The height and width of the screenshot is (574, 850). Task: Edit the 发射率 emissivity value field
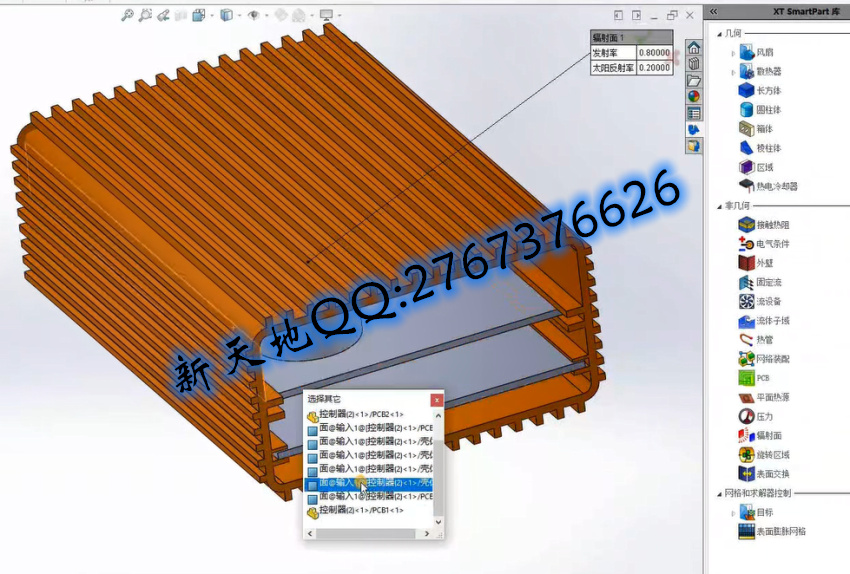coord(654,53)
